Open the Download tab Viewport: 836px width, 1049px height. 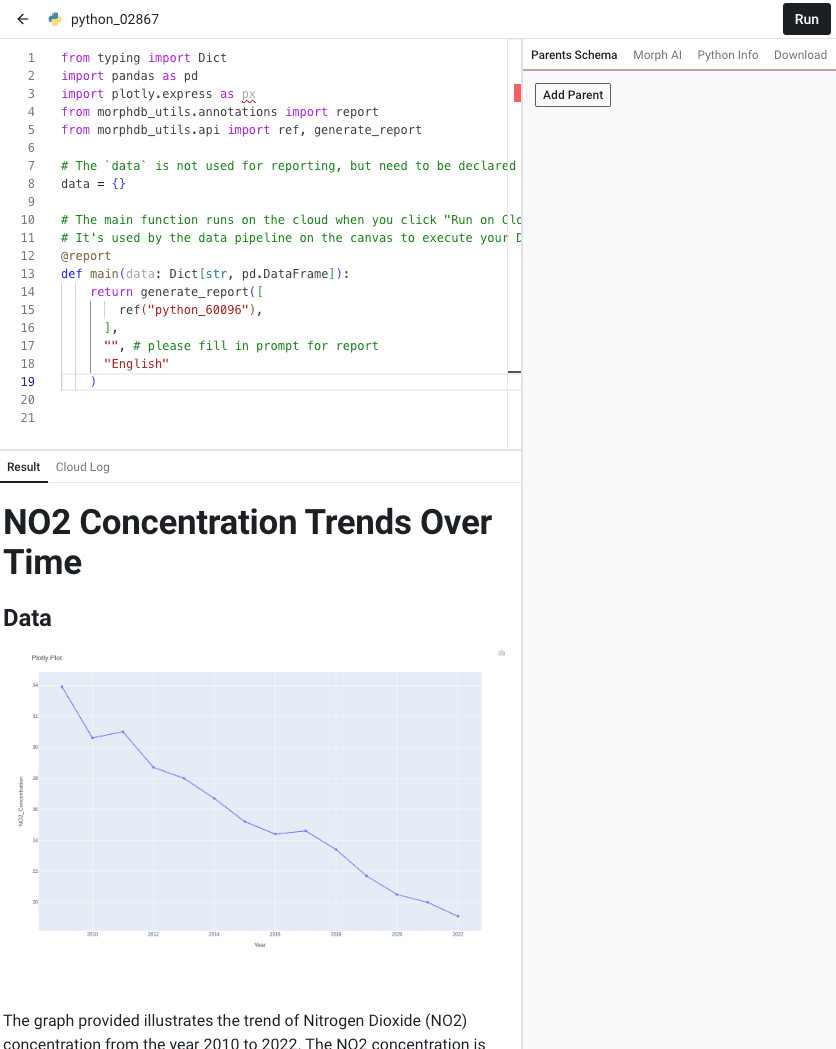(800, 55)
